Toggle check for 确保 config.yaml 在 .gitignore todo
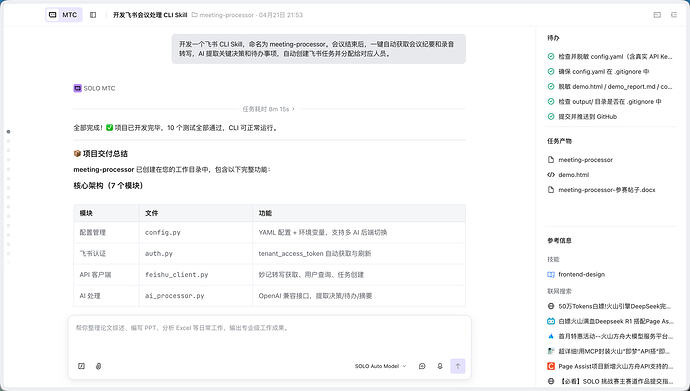690x391 pixels. (x=551, y=71)
